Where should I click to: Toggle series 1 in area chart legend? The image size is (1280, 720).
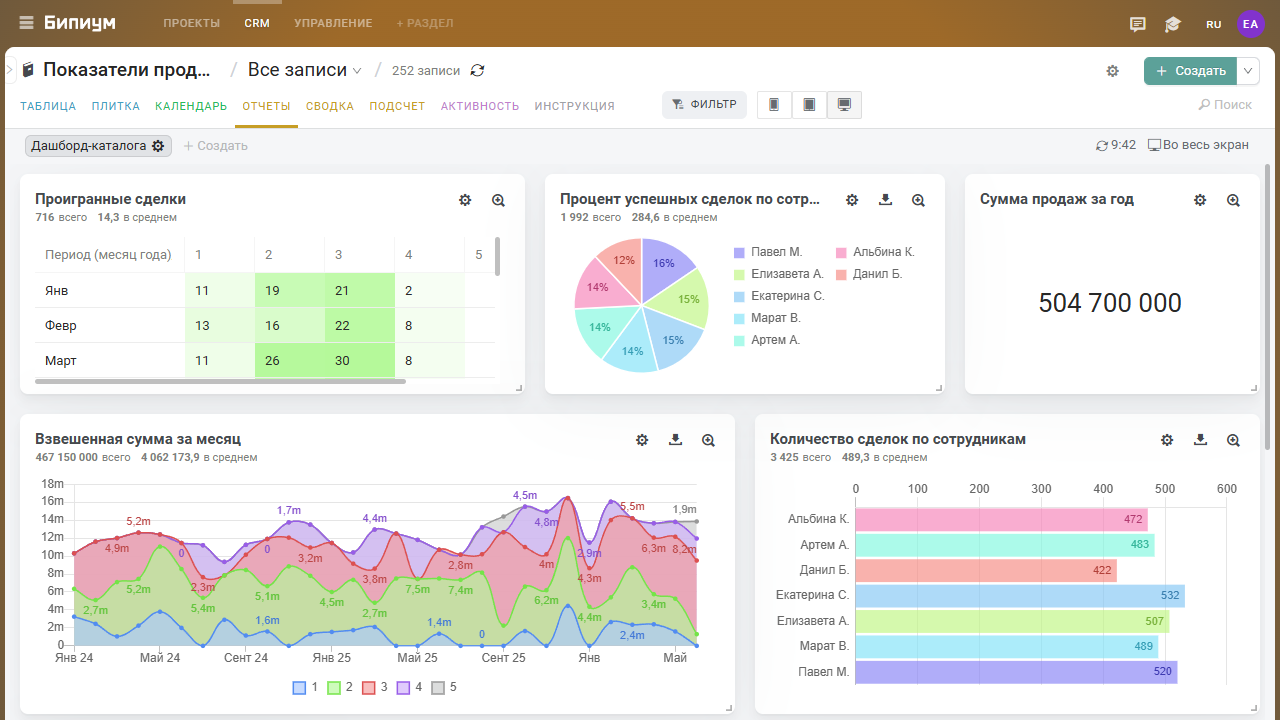click(305, 688)
